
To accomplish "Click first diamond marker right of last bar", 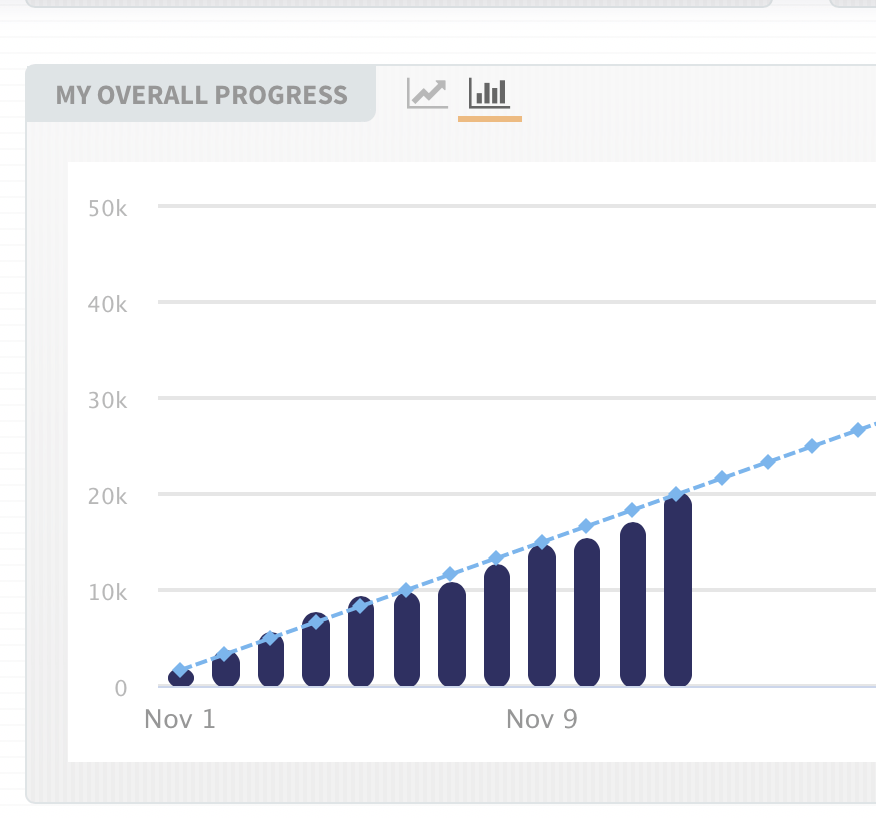I will [723, 478].
